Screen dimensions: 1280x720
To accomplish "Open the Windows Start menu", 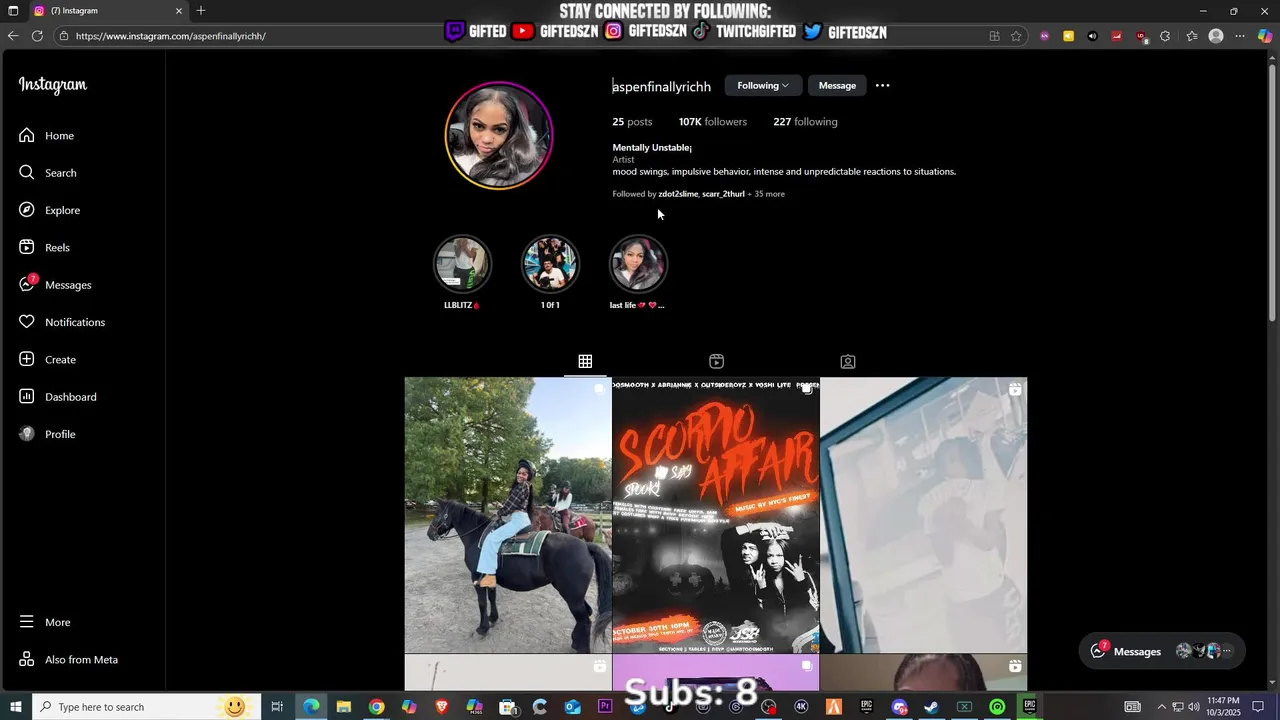I will [x=15, y=707].
